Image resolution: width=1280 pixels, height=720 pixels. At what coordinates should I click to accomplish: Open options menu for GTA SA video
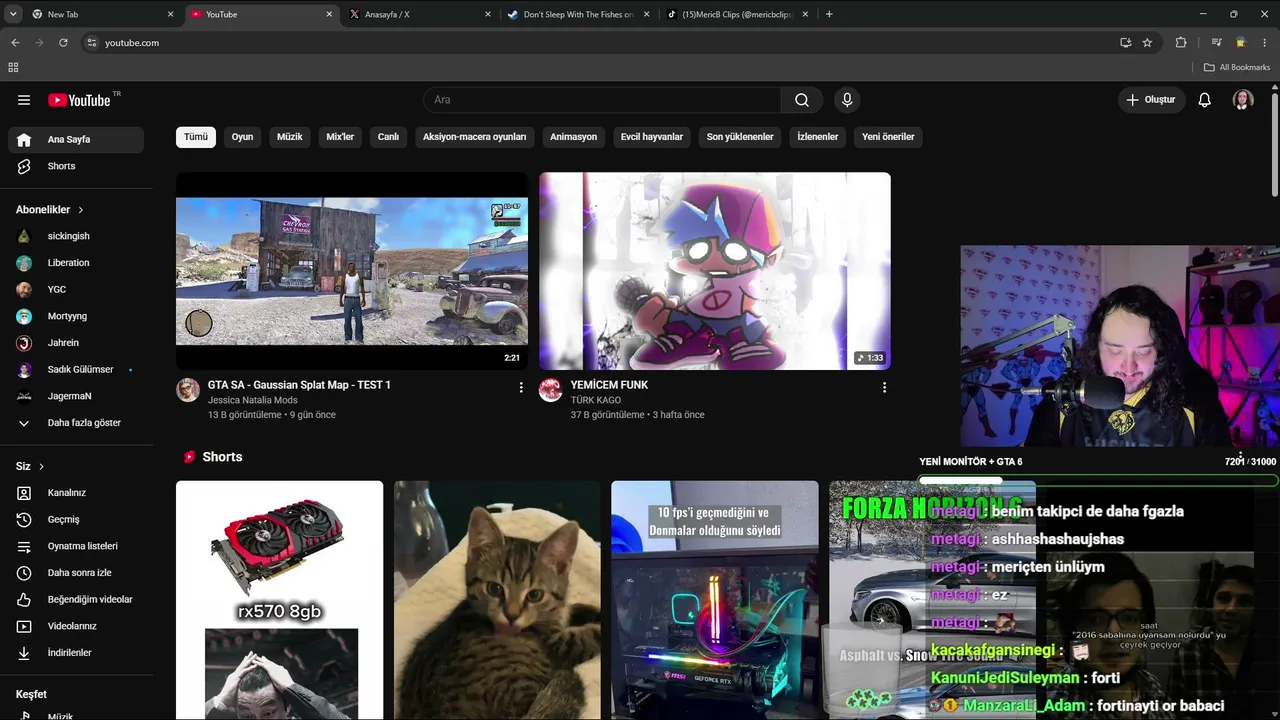pyautogui.click(x=521, y=387)
